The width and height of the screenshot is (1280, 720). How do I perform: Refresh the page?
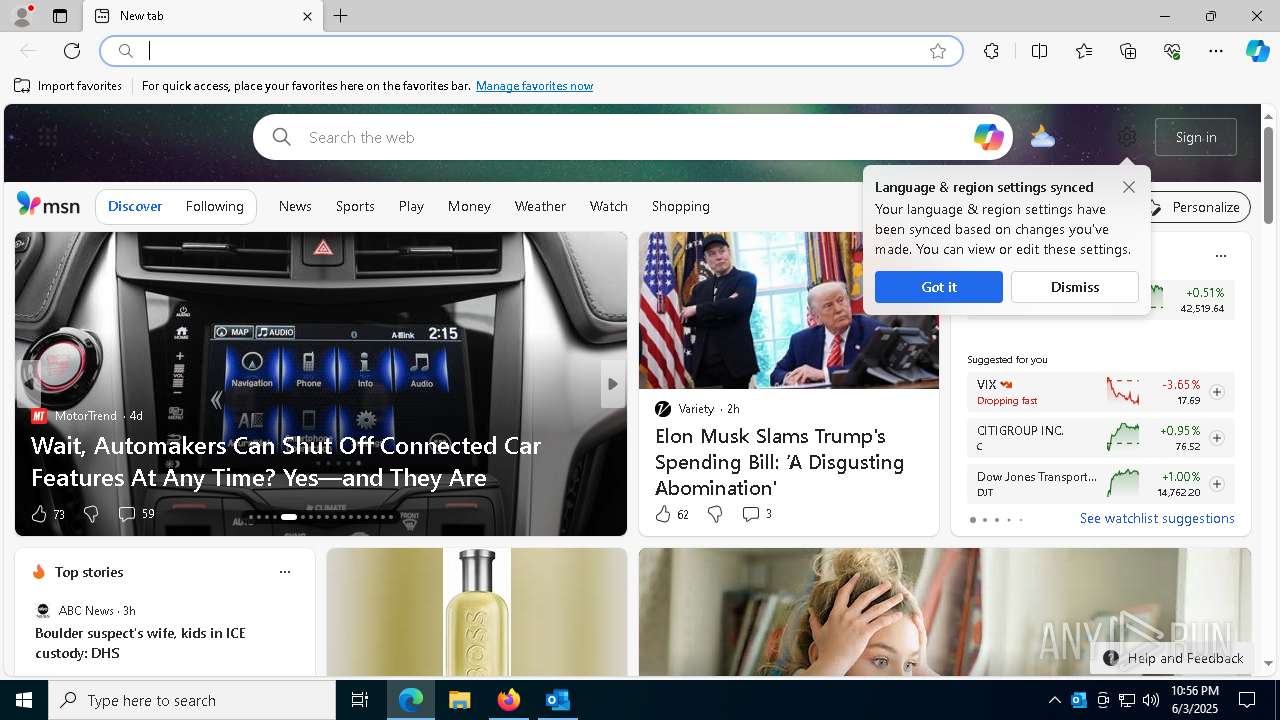tap(72, 51)
